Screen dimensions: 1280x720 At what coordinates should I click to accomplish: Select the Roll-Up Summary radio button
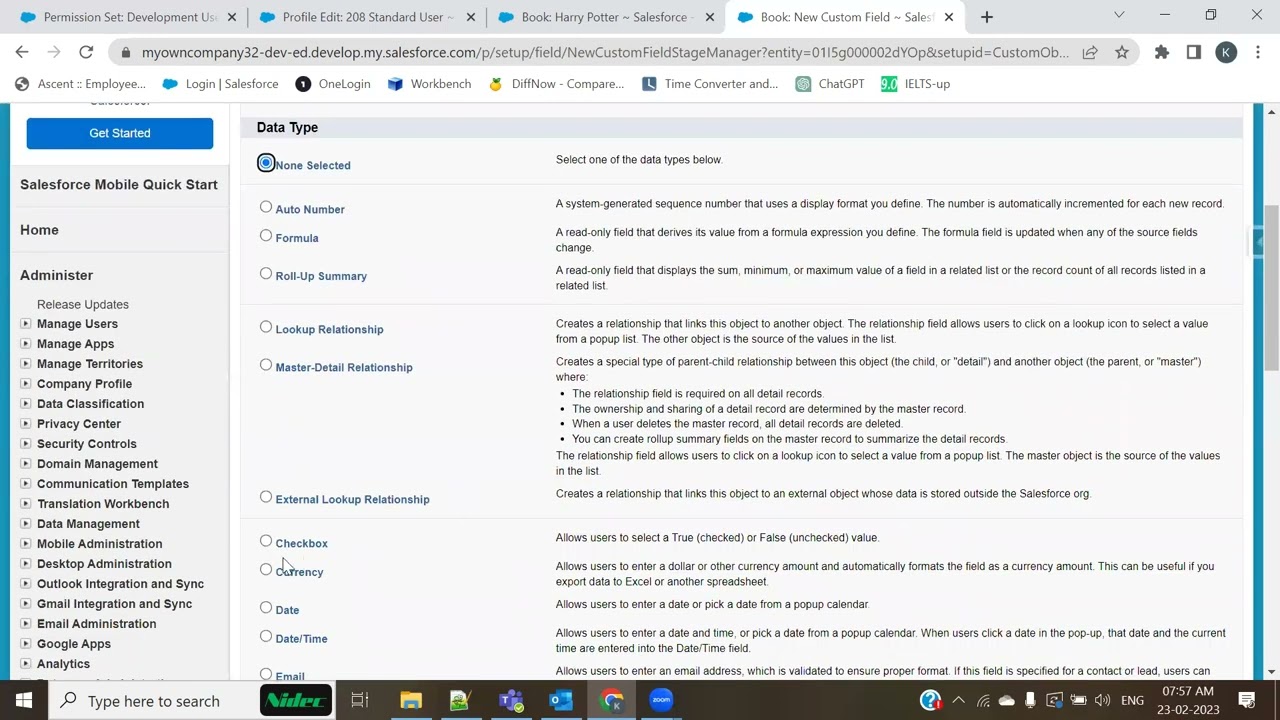(266, 274)
